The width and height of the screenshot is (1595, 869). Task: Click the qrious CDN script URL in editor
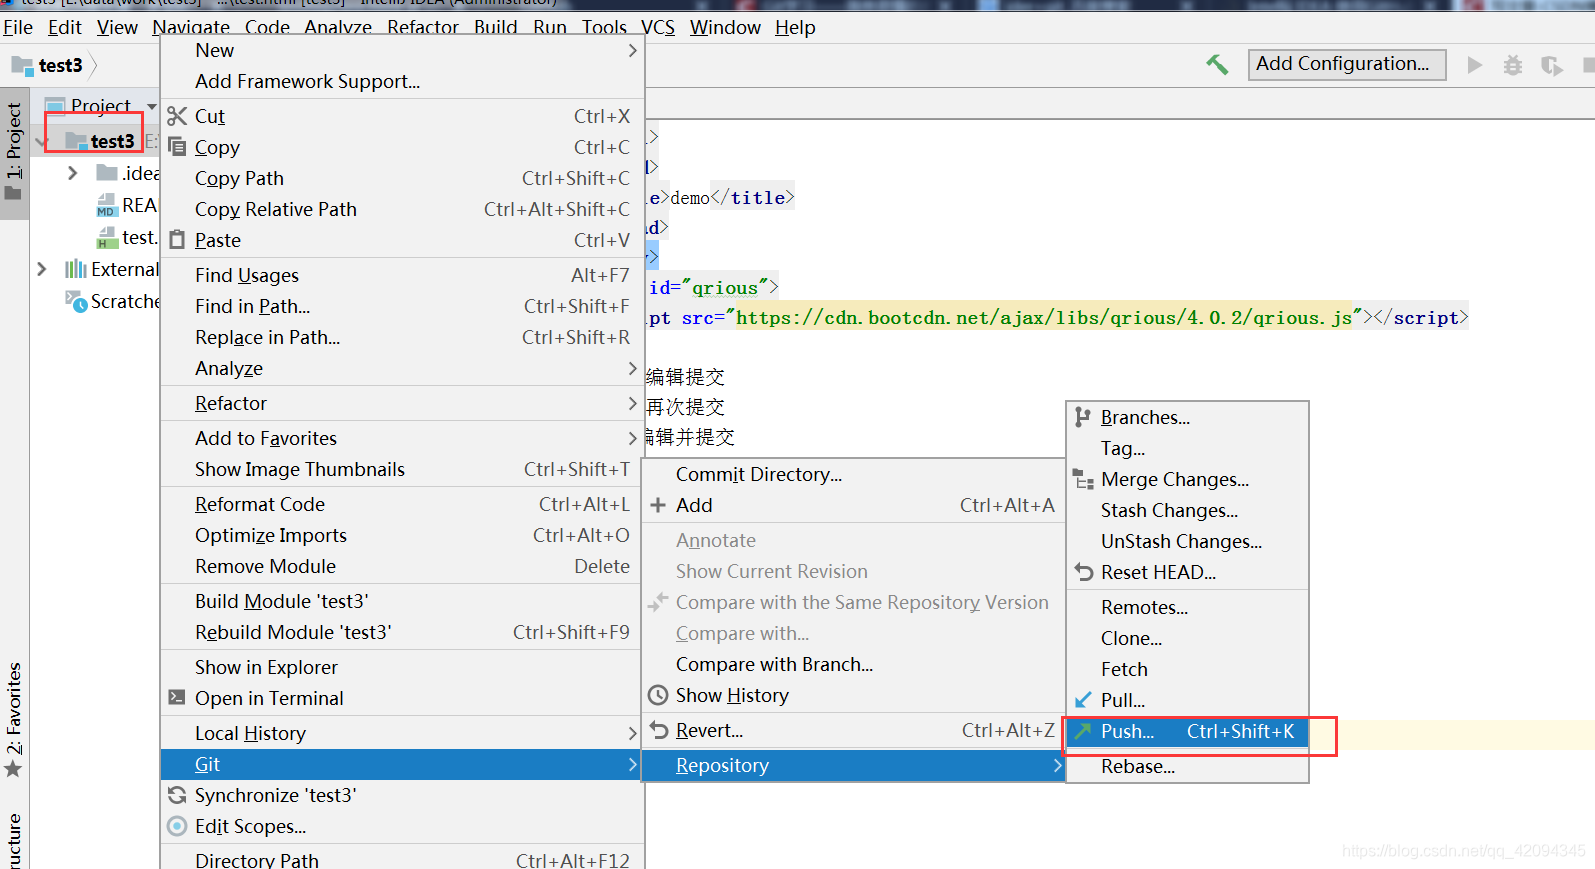[x=1044, y=317]
